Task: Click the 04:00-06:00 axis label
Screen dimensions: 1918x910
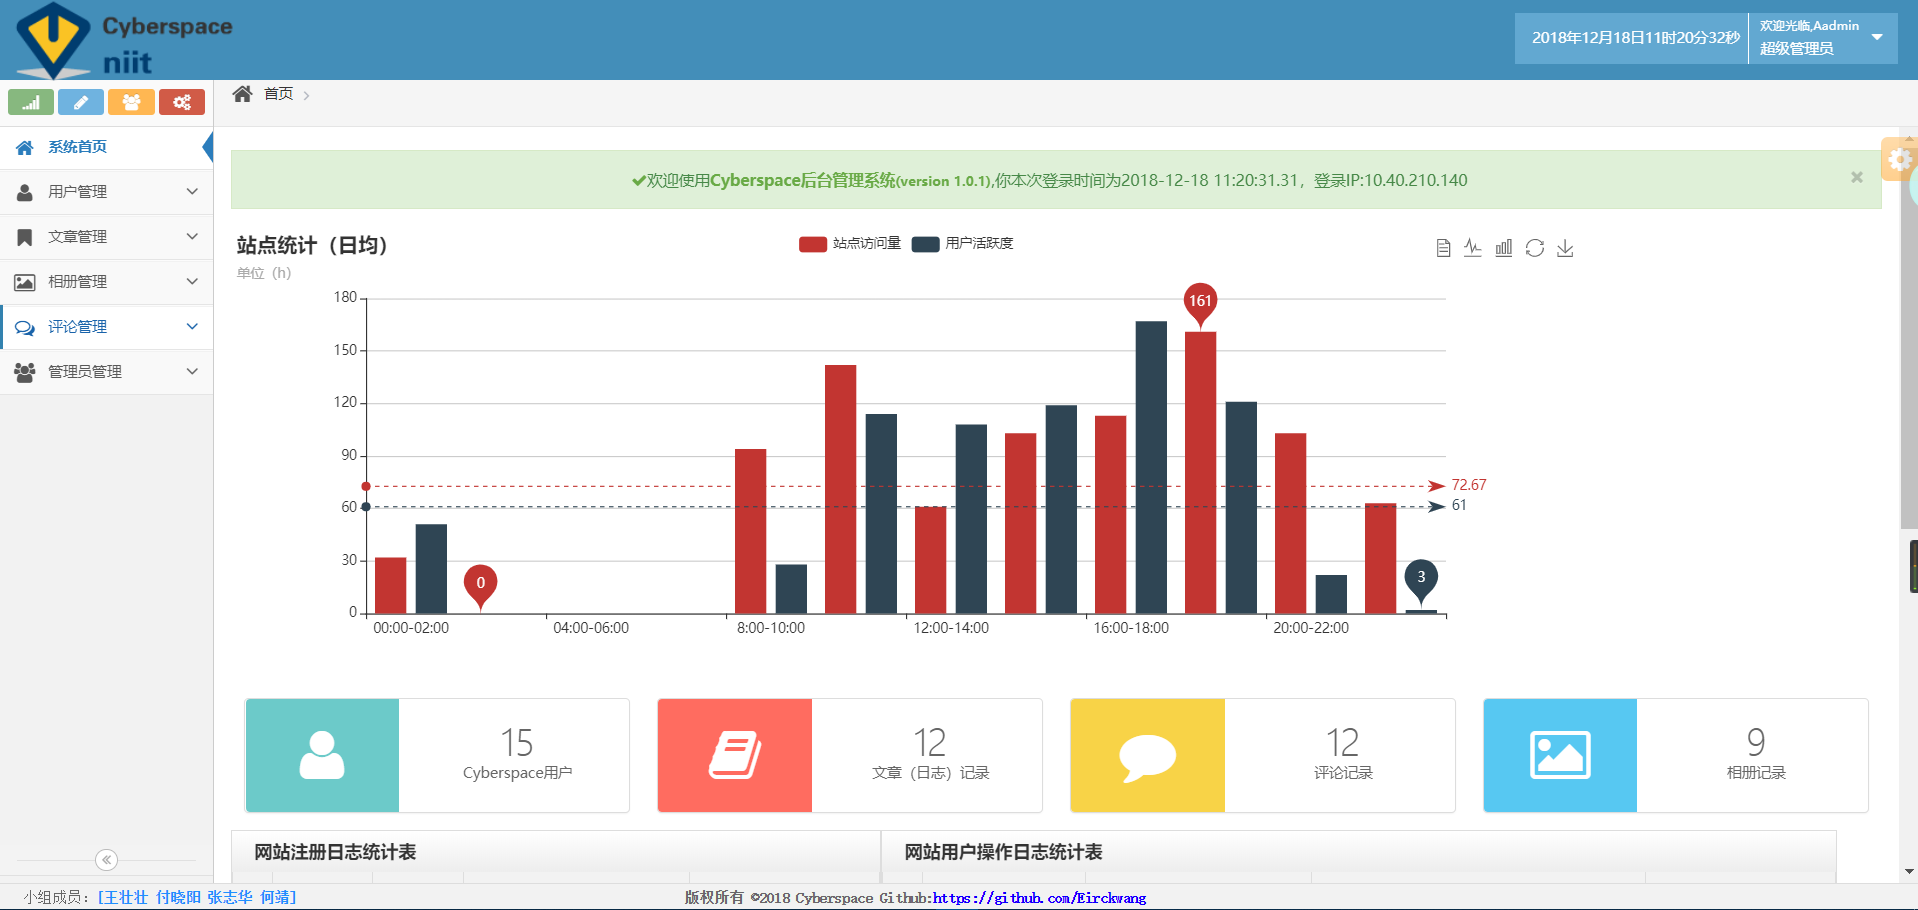Action: [x=591, y=628]
